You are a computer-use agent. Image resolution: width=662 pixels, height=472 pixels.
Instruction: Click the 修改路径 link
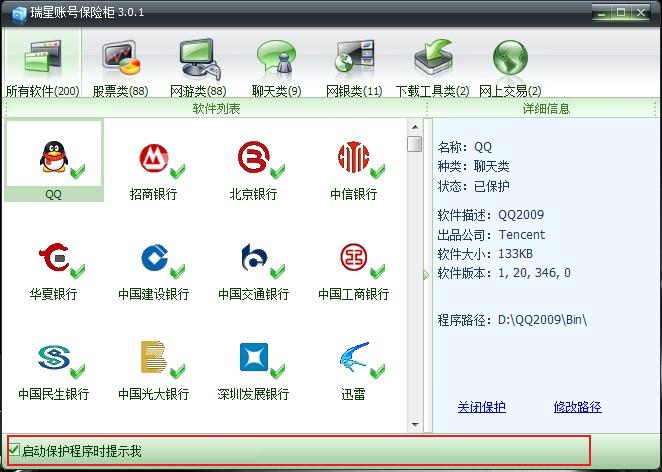click(578, 407)
